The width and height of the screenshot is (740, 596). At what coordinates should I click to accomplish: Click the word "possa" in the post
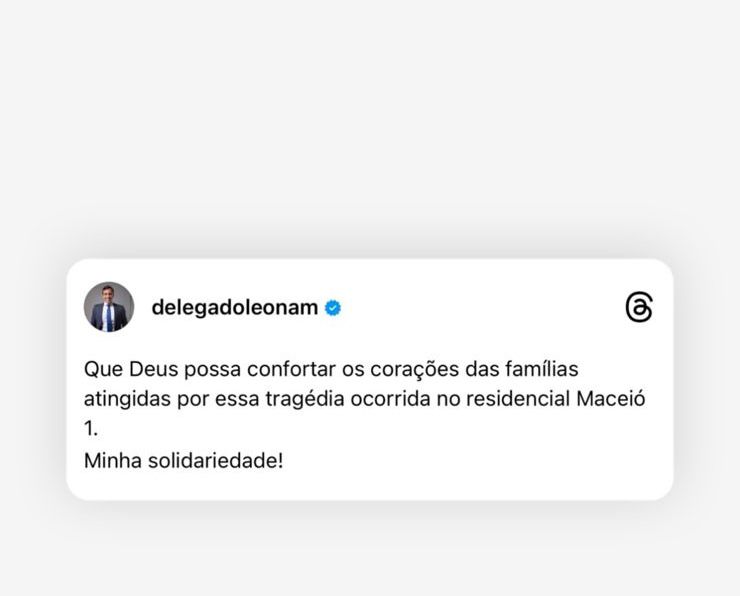(x=212, y=371)
